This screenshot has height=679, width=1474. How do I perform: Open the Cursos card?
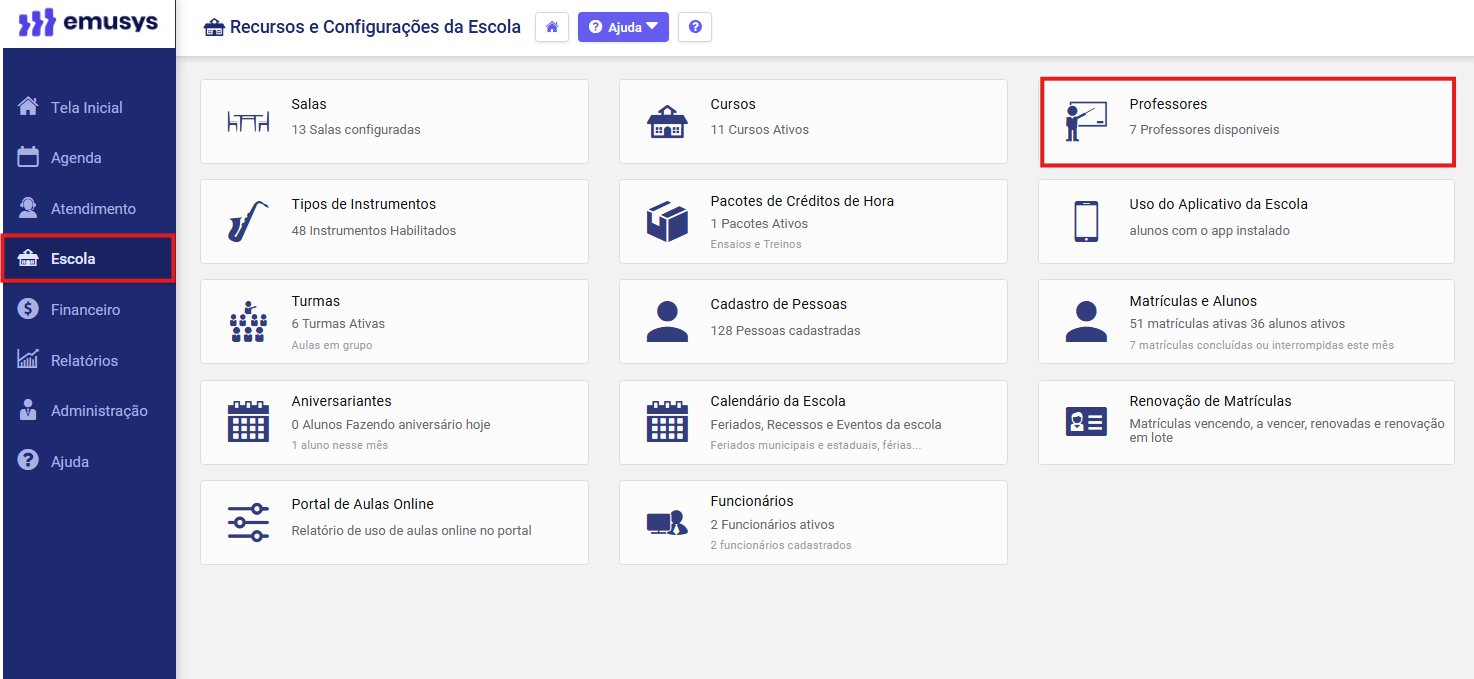(x=812, y=121)
